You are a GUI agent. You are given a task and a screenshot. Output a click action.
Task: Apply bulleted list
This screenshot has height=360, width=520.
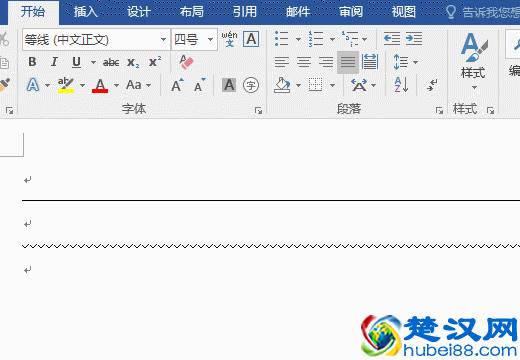282,39
